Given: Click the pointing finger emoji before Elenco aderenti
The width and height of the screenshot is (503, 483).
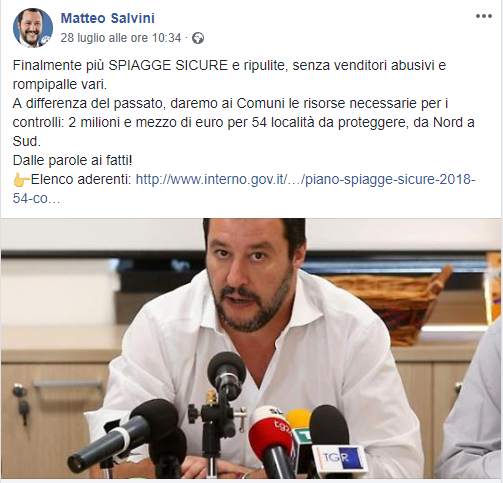Looking at the screenshot, I should pyautogui.click(x=21, y=180).
